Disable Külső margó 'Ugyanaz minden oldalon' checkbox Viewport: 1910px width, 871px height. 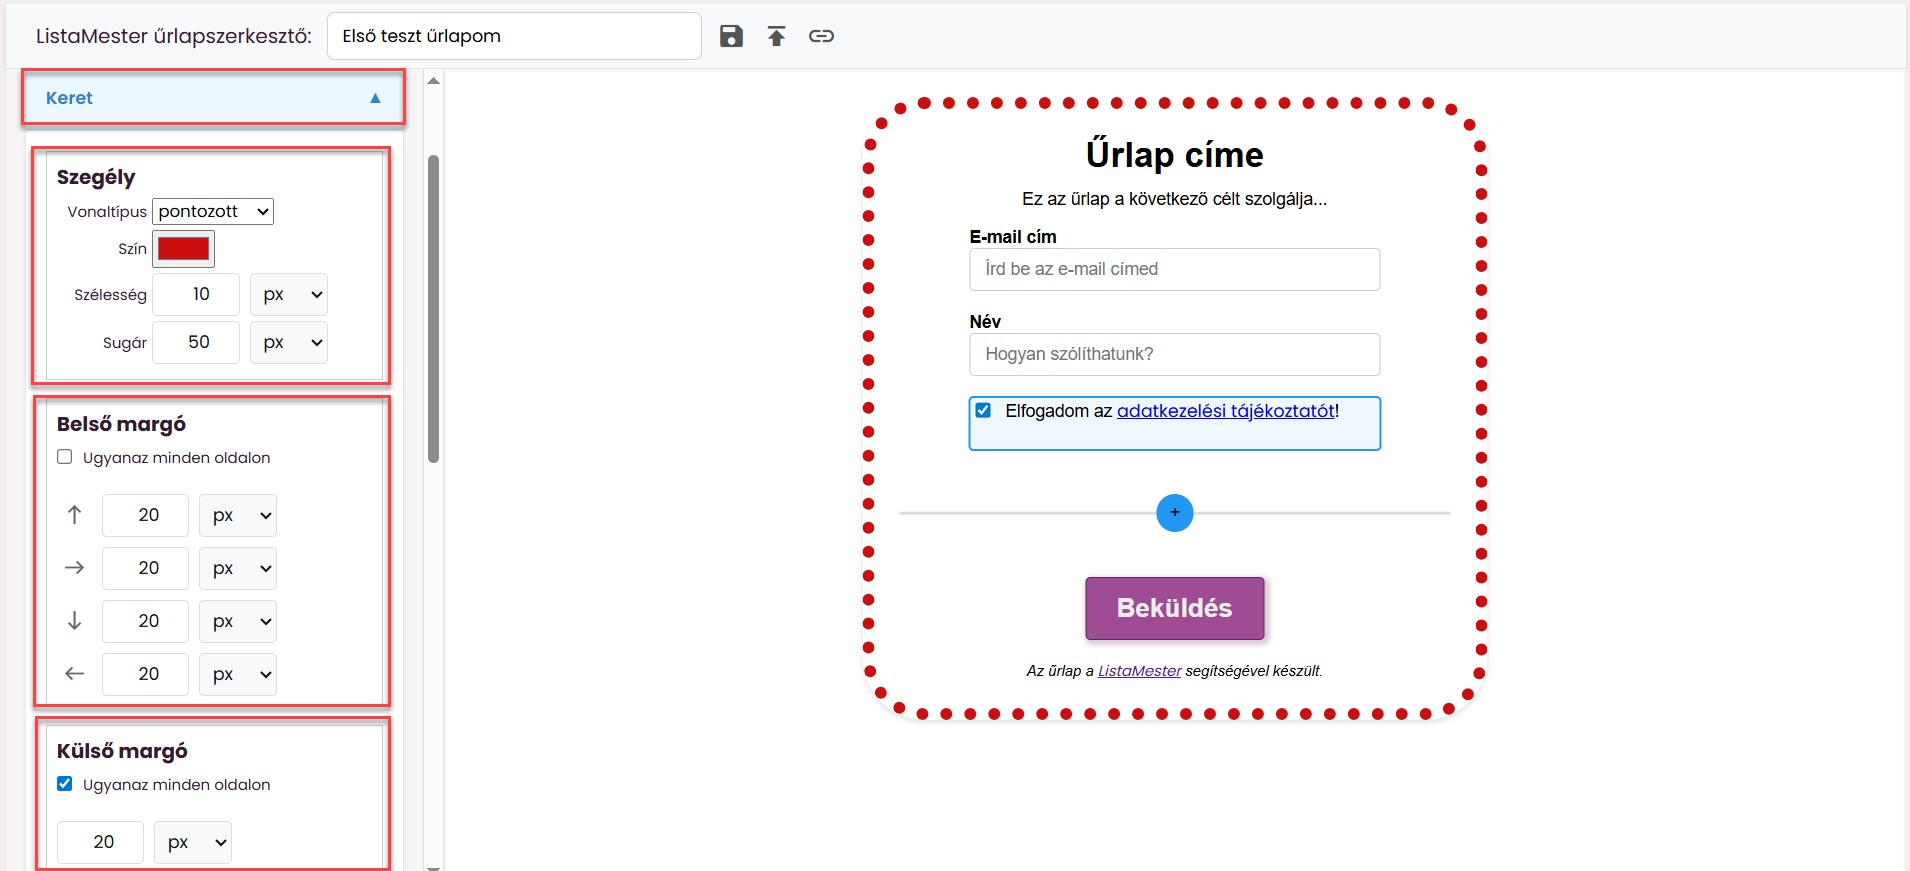[65, 784]
